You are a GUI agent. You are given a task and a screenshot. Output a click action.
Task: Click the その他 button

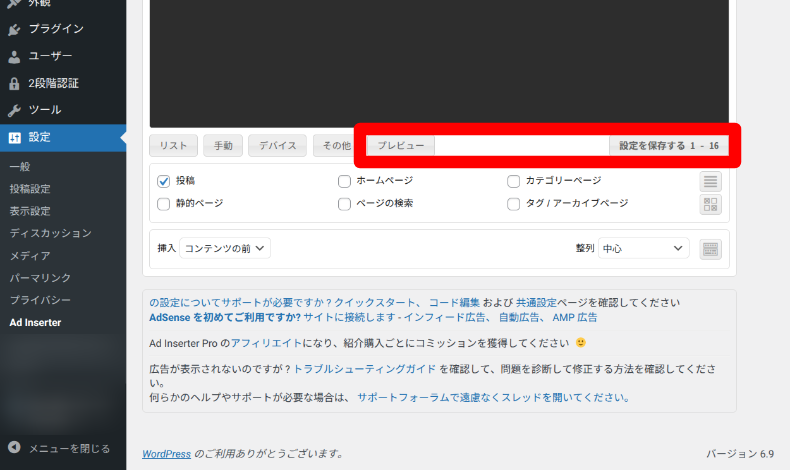[336, 146]
